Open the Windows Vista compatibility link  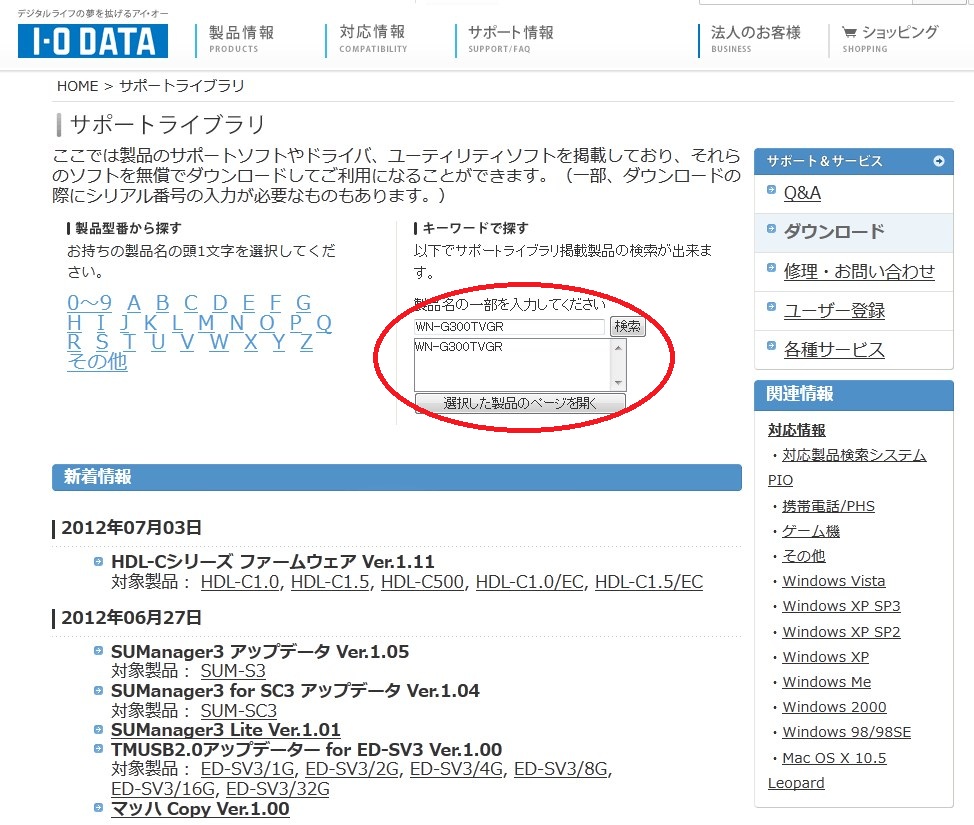point(833,581)
